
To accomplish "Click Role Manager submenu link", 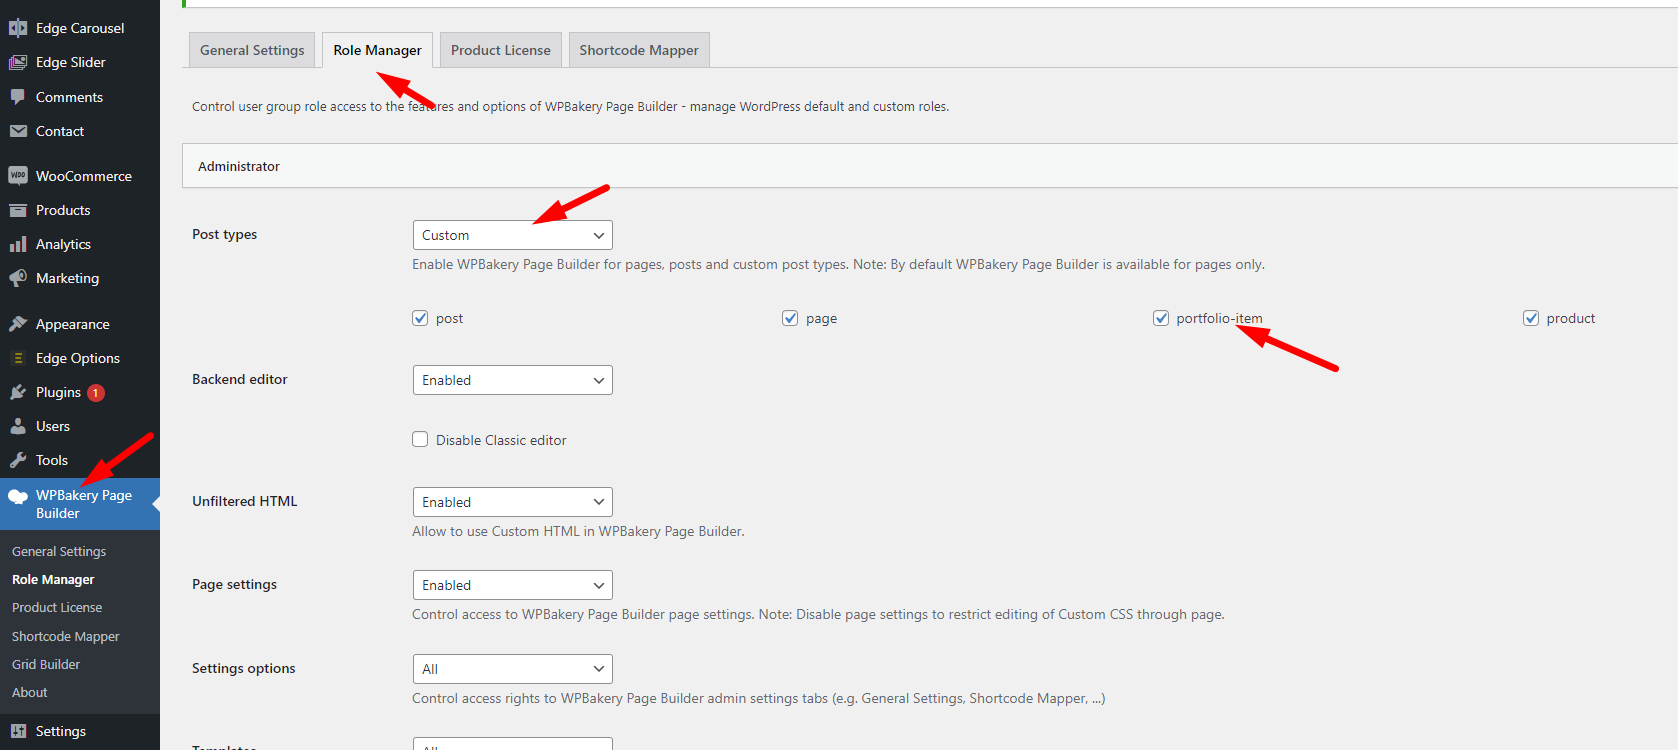I will tap(53, 579).
